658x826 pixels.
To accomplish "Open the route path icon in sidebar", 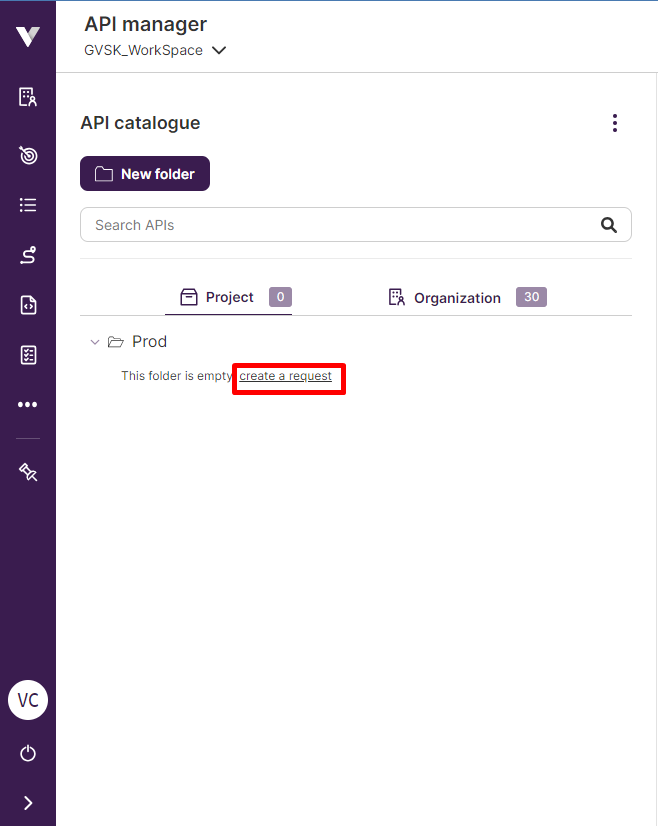I will pyautogui.click(x=28, y=255).
